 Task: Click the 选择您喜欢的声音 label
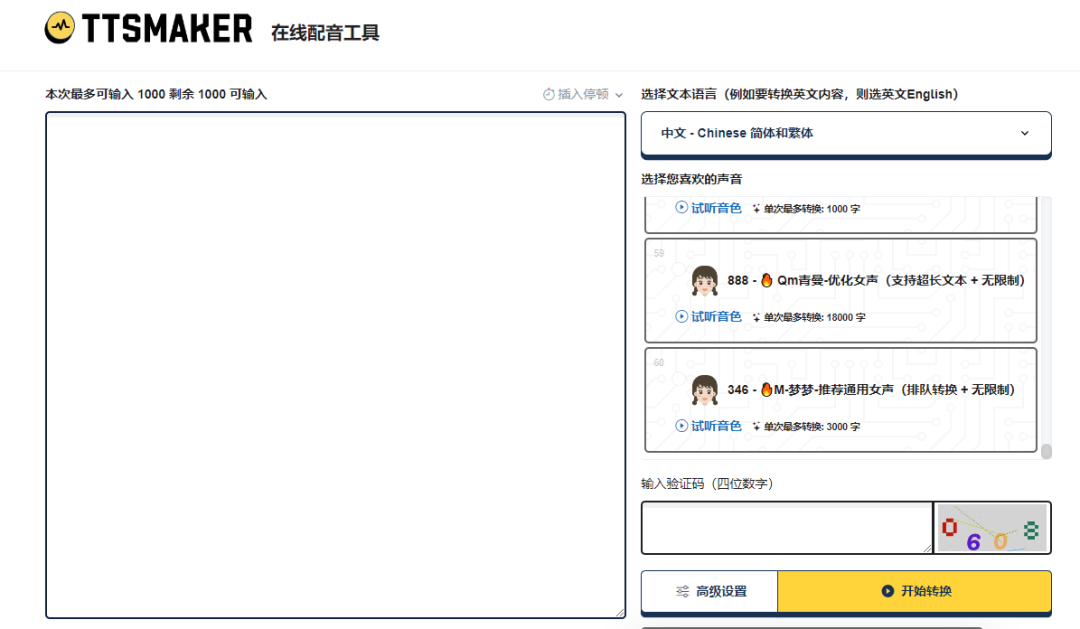692,179
